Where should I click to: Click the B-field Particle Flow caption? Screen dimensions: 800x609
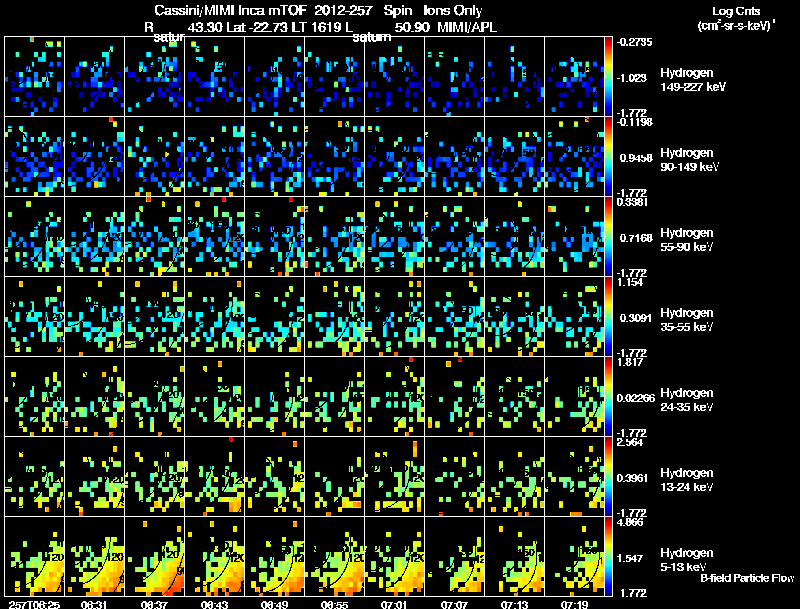point(747,578)
